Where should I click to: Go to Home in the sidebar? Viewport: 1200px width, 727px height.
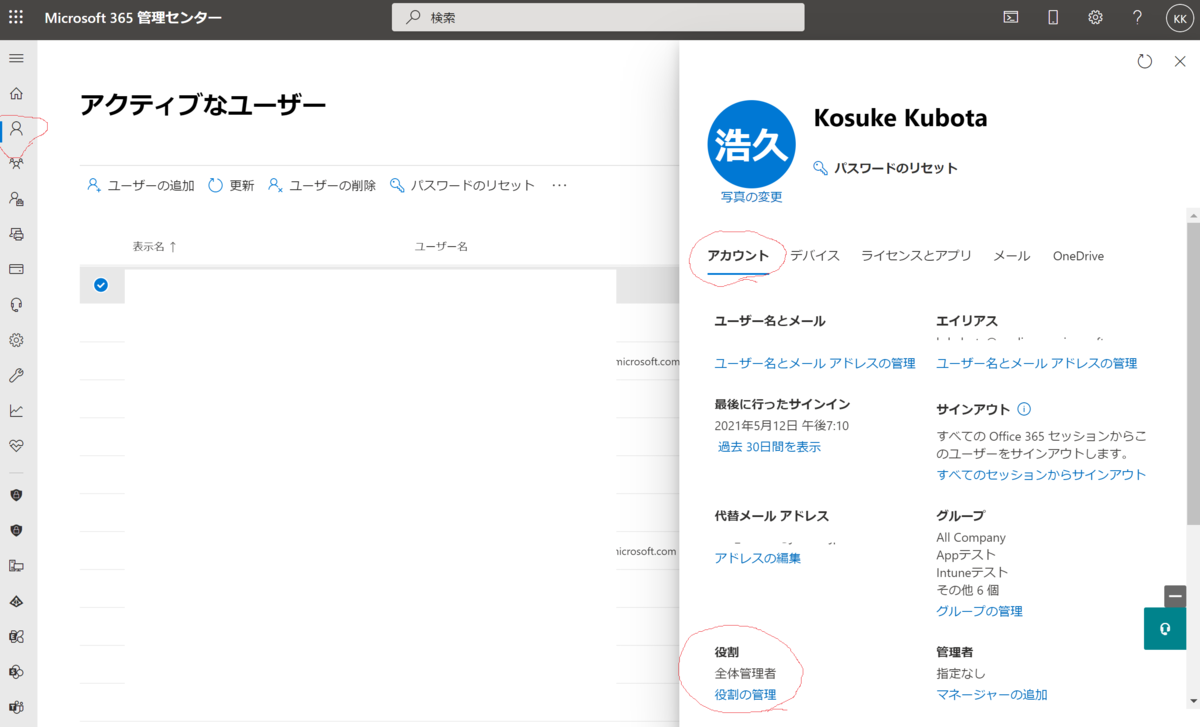tap(16, 94)
